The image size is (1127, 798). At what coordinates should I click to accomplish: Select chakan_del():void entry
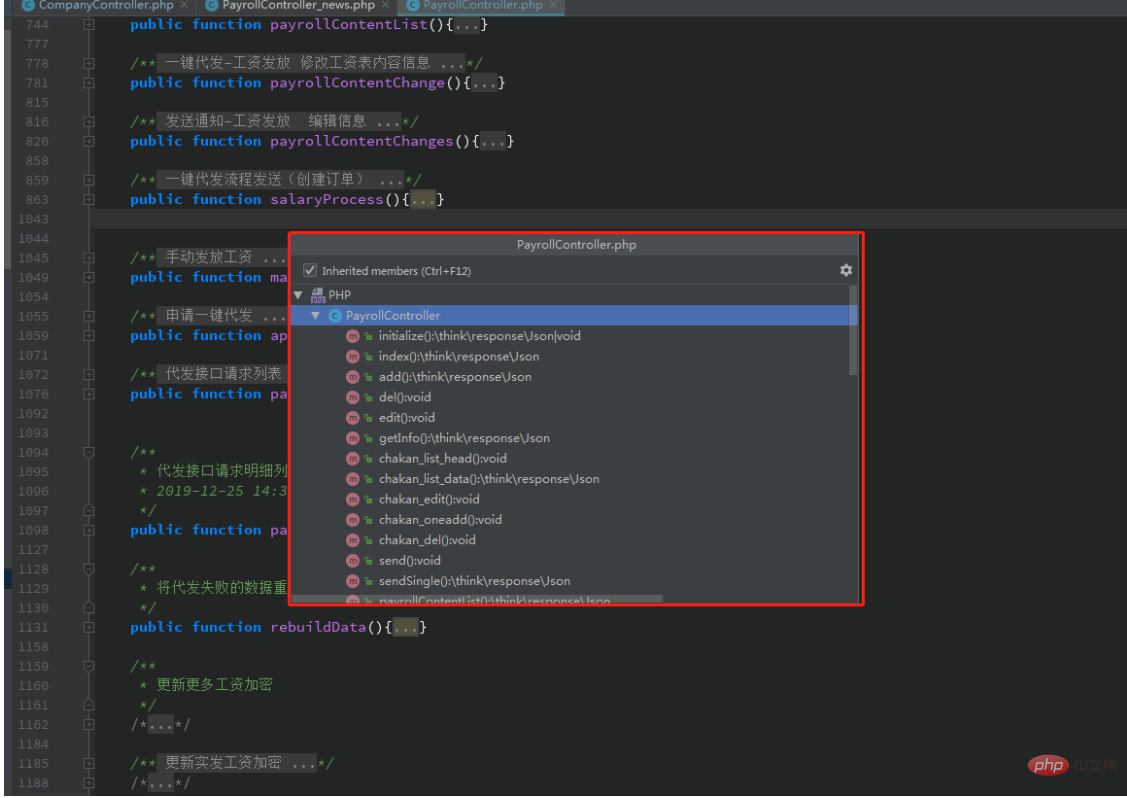(427, 540)
